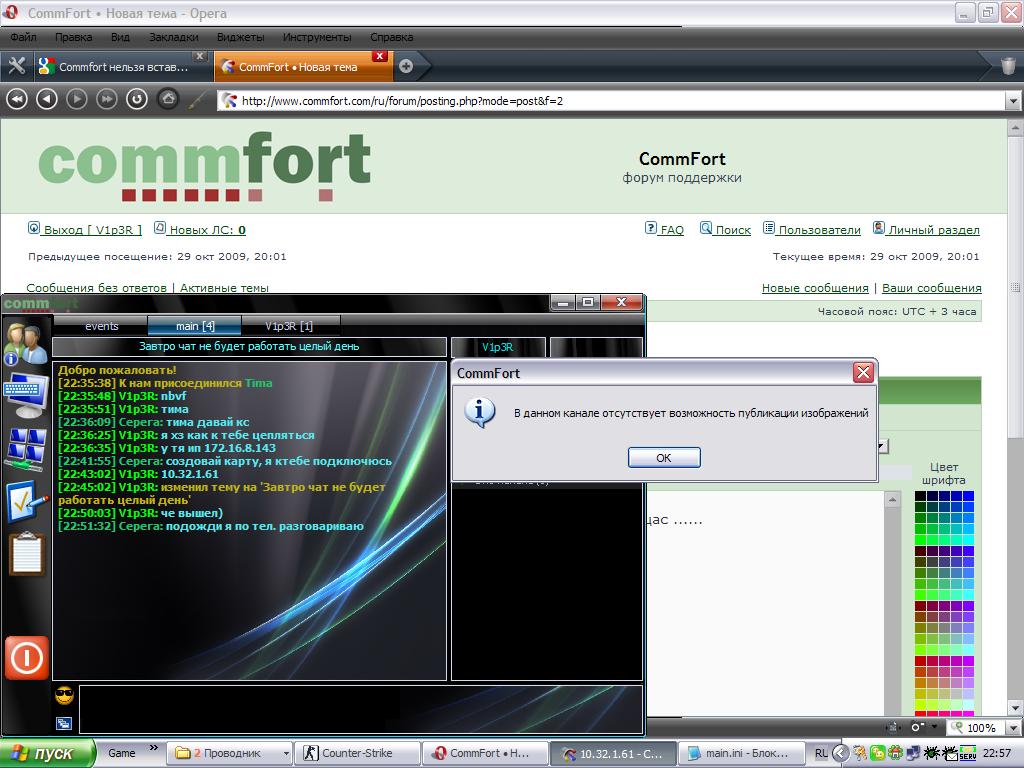Open the Закладки menu in Opera

point(173,37)
